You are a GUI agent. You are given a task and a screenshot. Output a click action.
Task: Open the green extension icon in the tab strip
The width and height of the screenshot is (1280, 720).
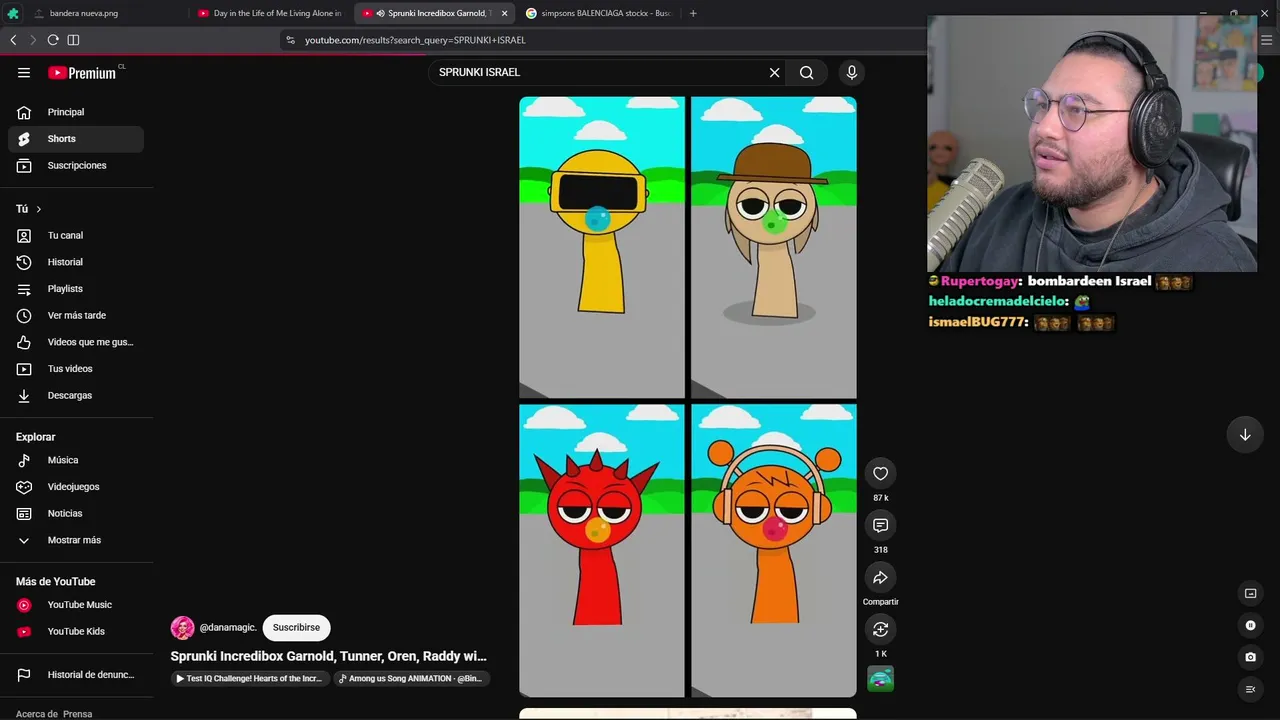[x=13, y=13]
